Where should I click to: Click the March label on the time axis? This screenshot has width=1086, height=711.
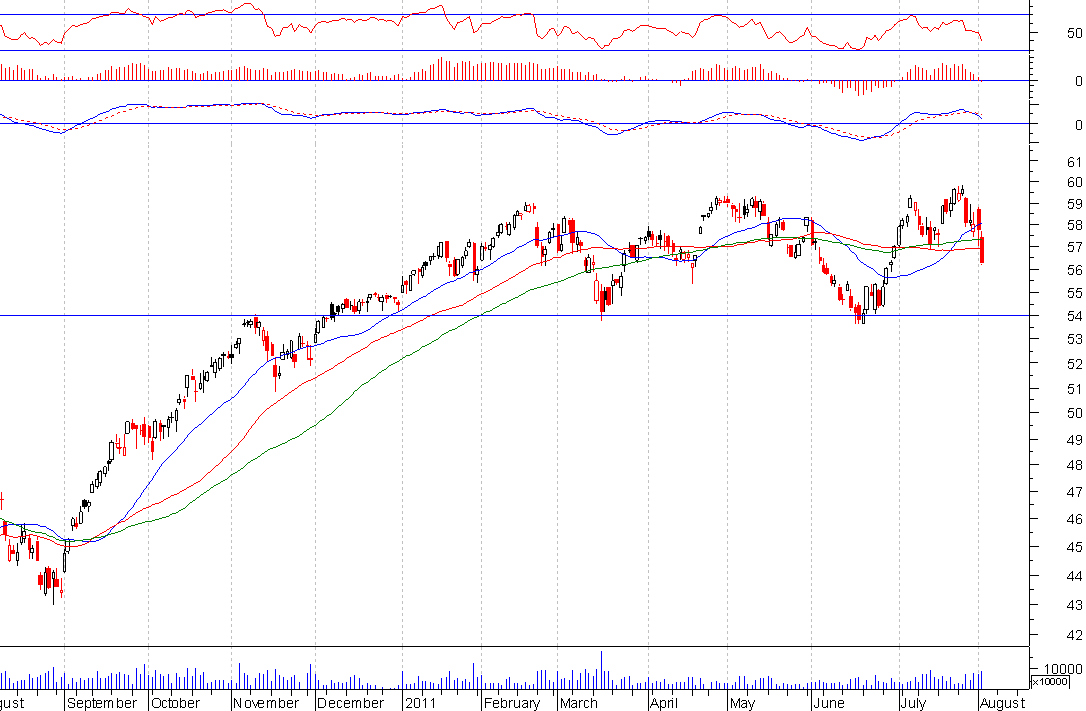click(578, 703)
